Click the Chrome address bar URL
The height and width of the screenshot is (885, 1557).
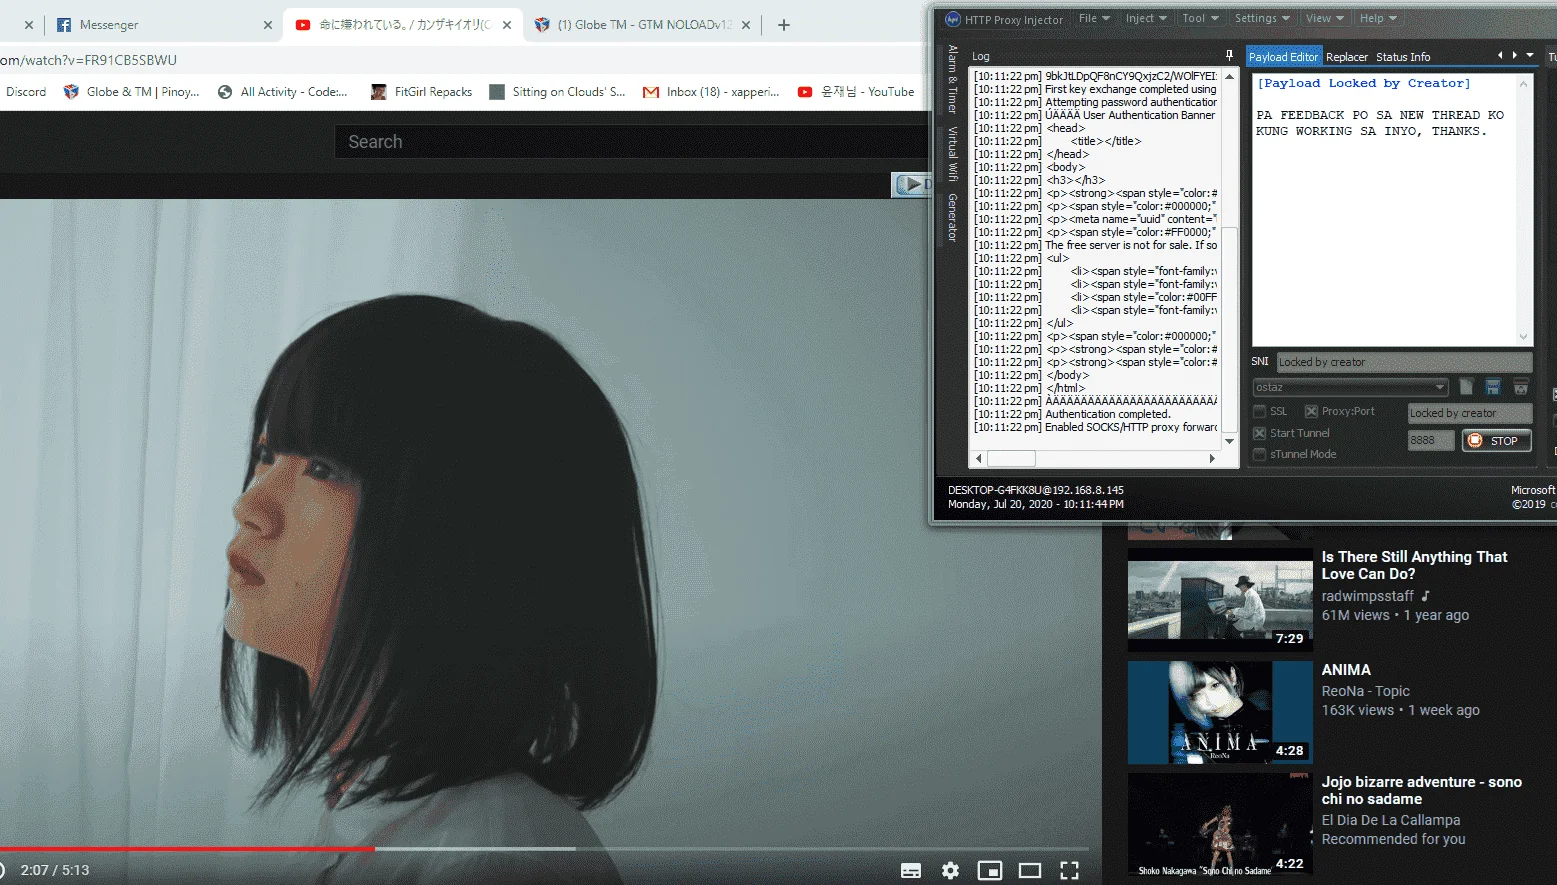click(x=88, y=60)
